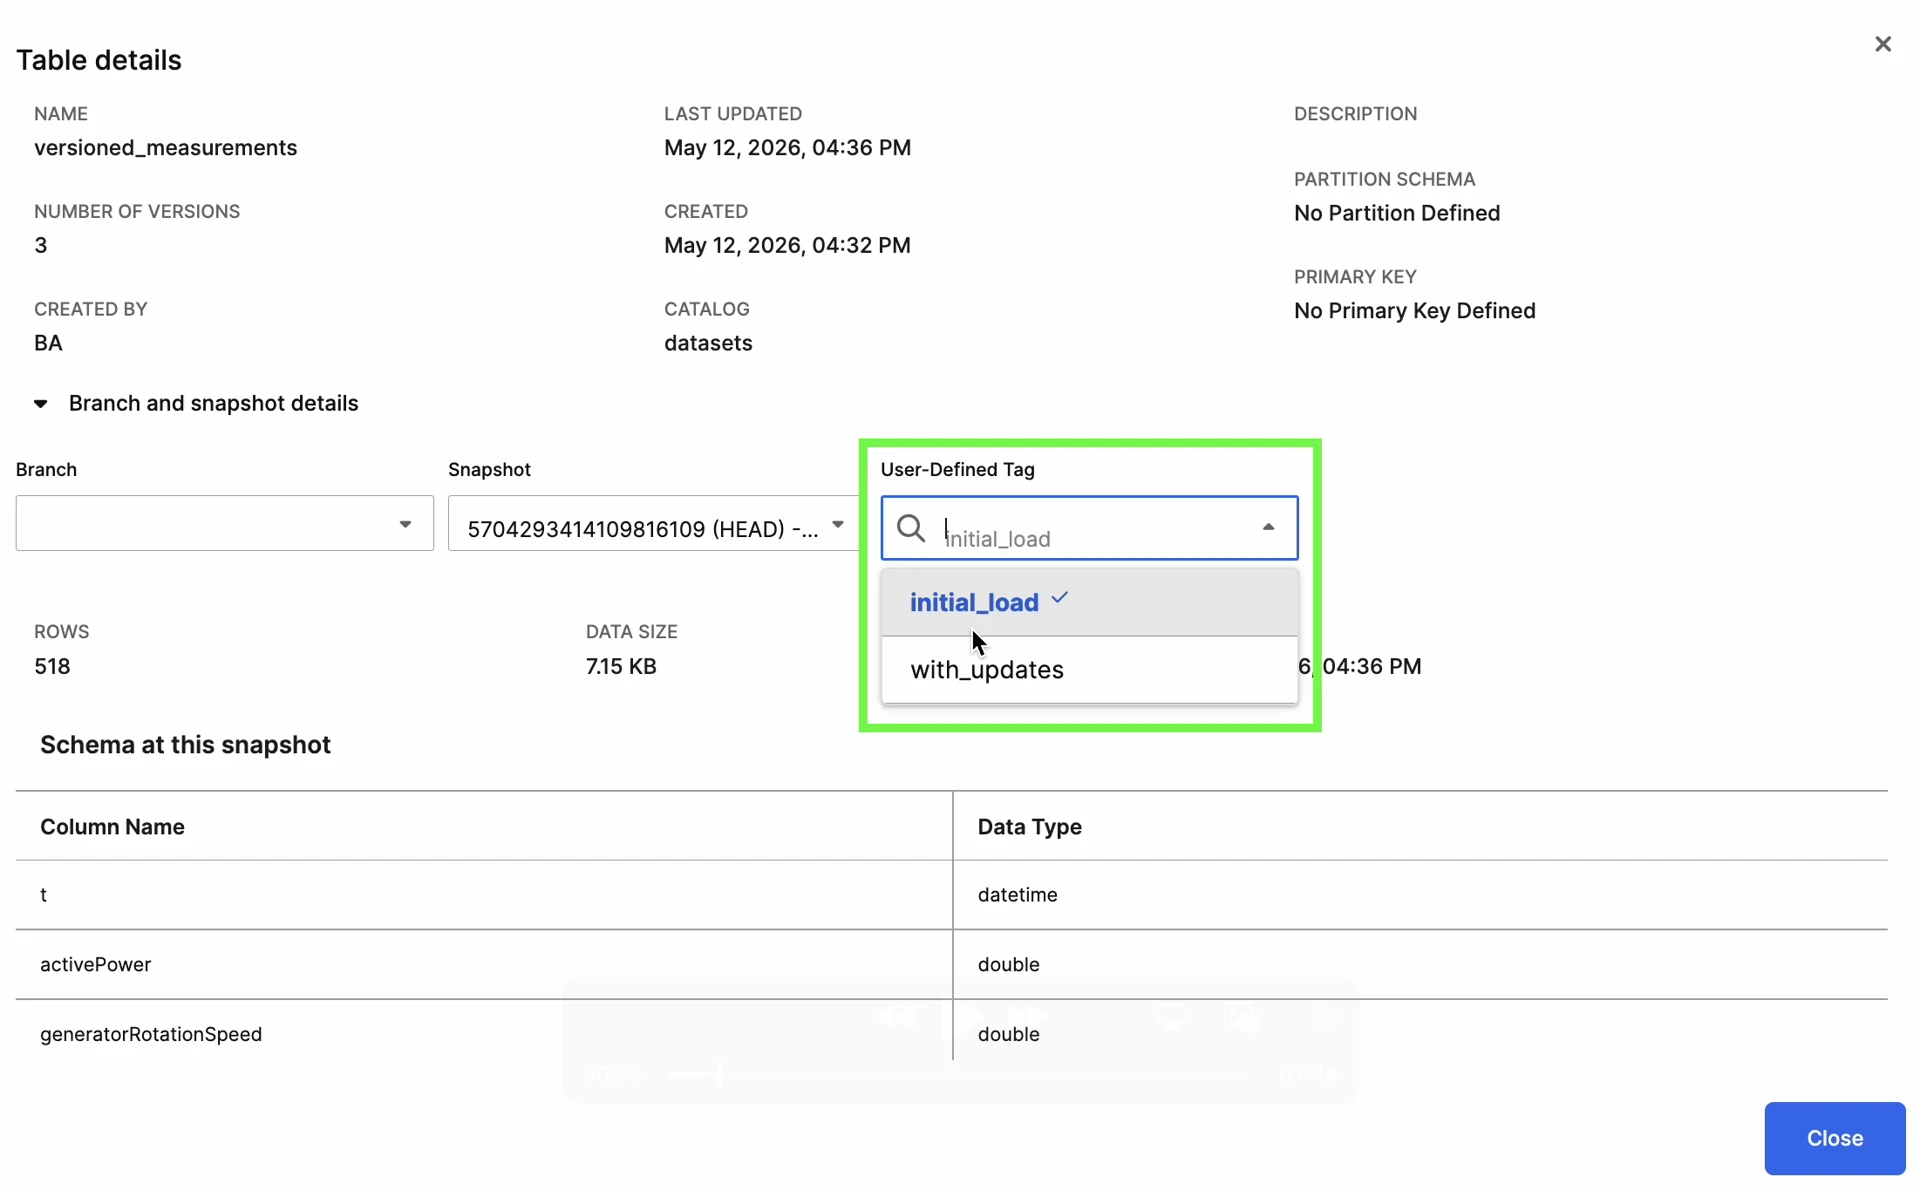Click the Created By value BA
The width and height of the screenshot is (1920, 1191).
(x=48, y=343)
